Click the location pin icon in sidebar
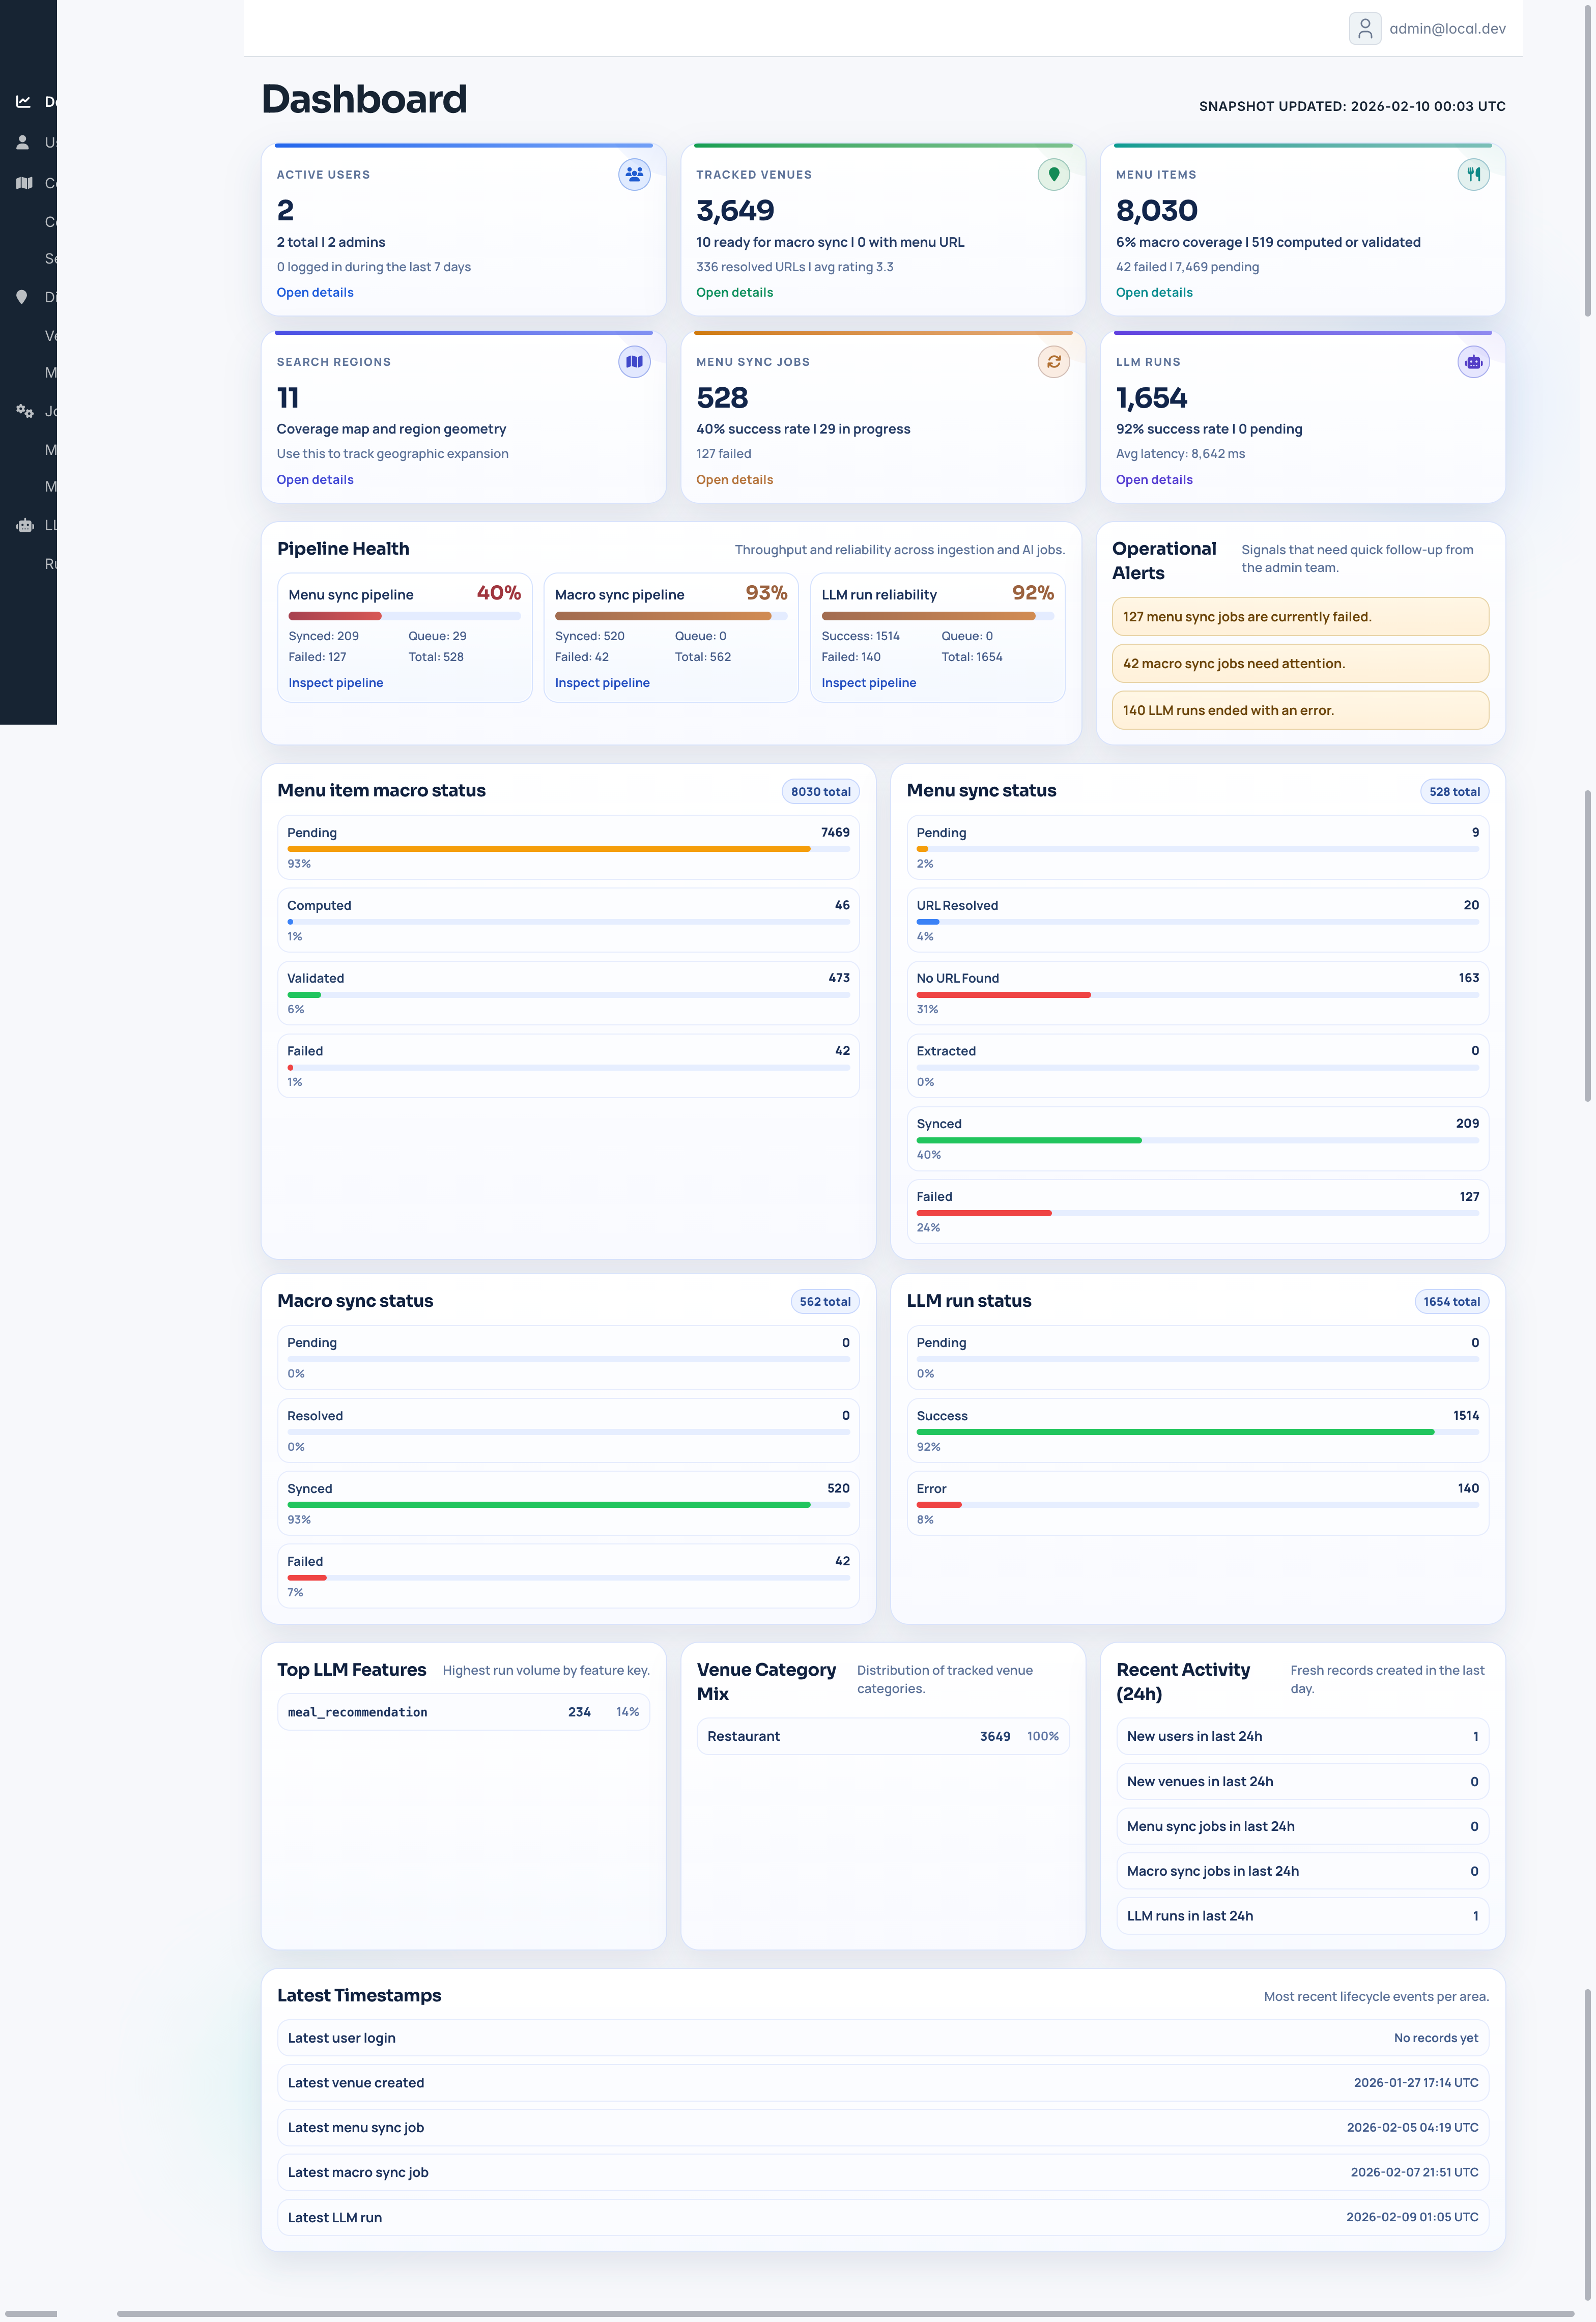This screenshot has width=1596, height=2322. coord(22,297)
